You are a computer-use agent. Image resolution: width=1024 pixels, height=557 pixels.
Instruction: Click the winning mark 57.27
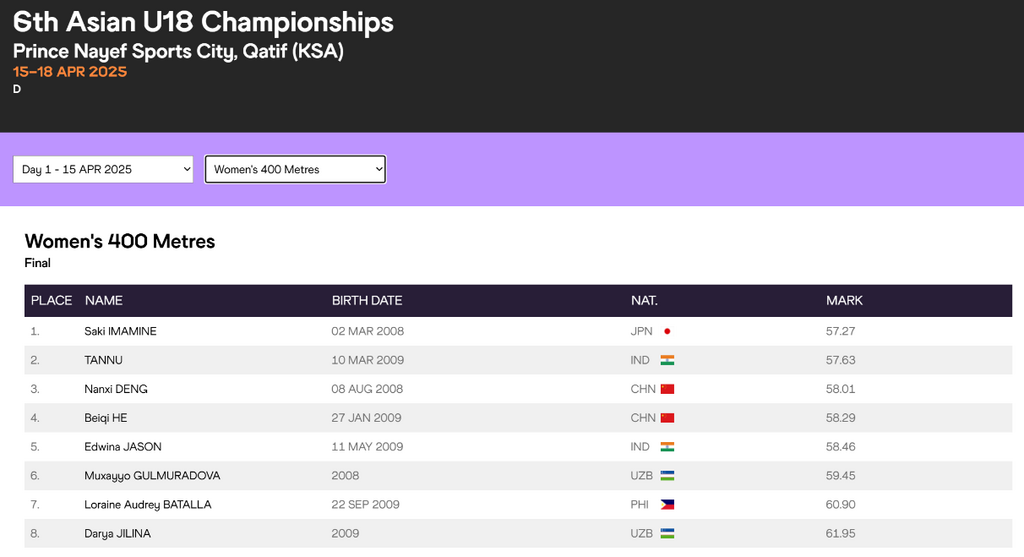[840, 331]
